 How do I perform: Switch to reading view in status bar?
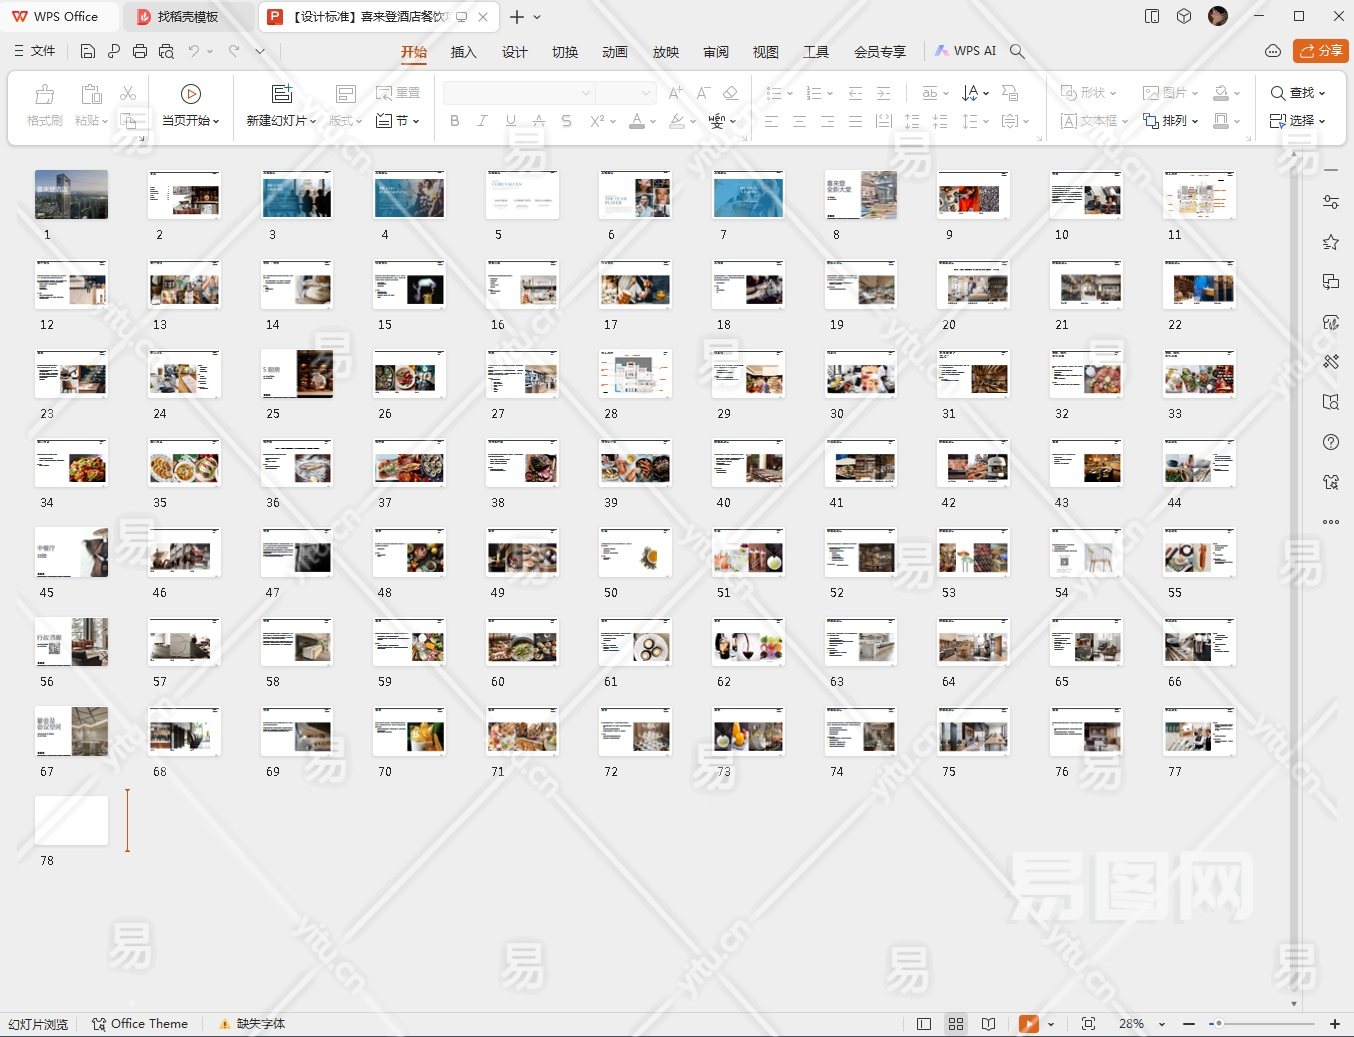[x=988, y=1024]
